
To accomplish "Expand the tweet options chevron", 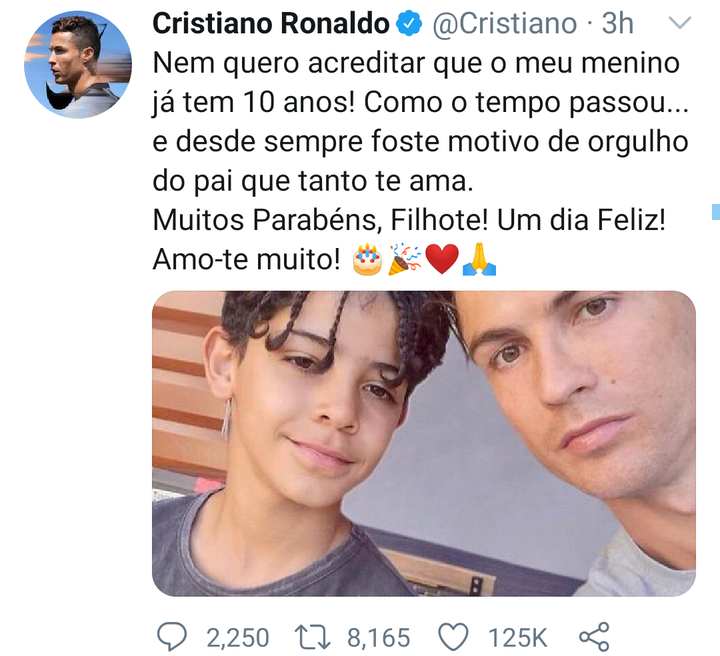I will pos(678,24).
